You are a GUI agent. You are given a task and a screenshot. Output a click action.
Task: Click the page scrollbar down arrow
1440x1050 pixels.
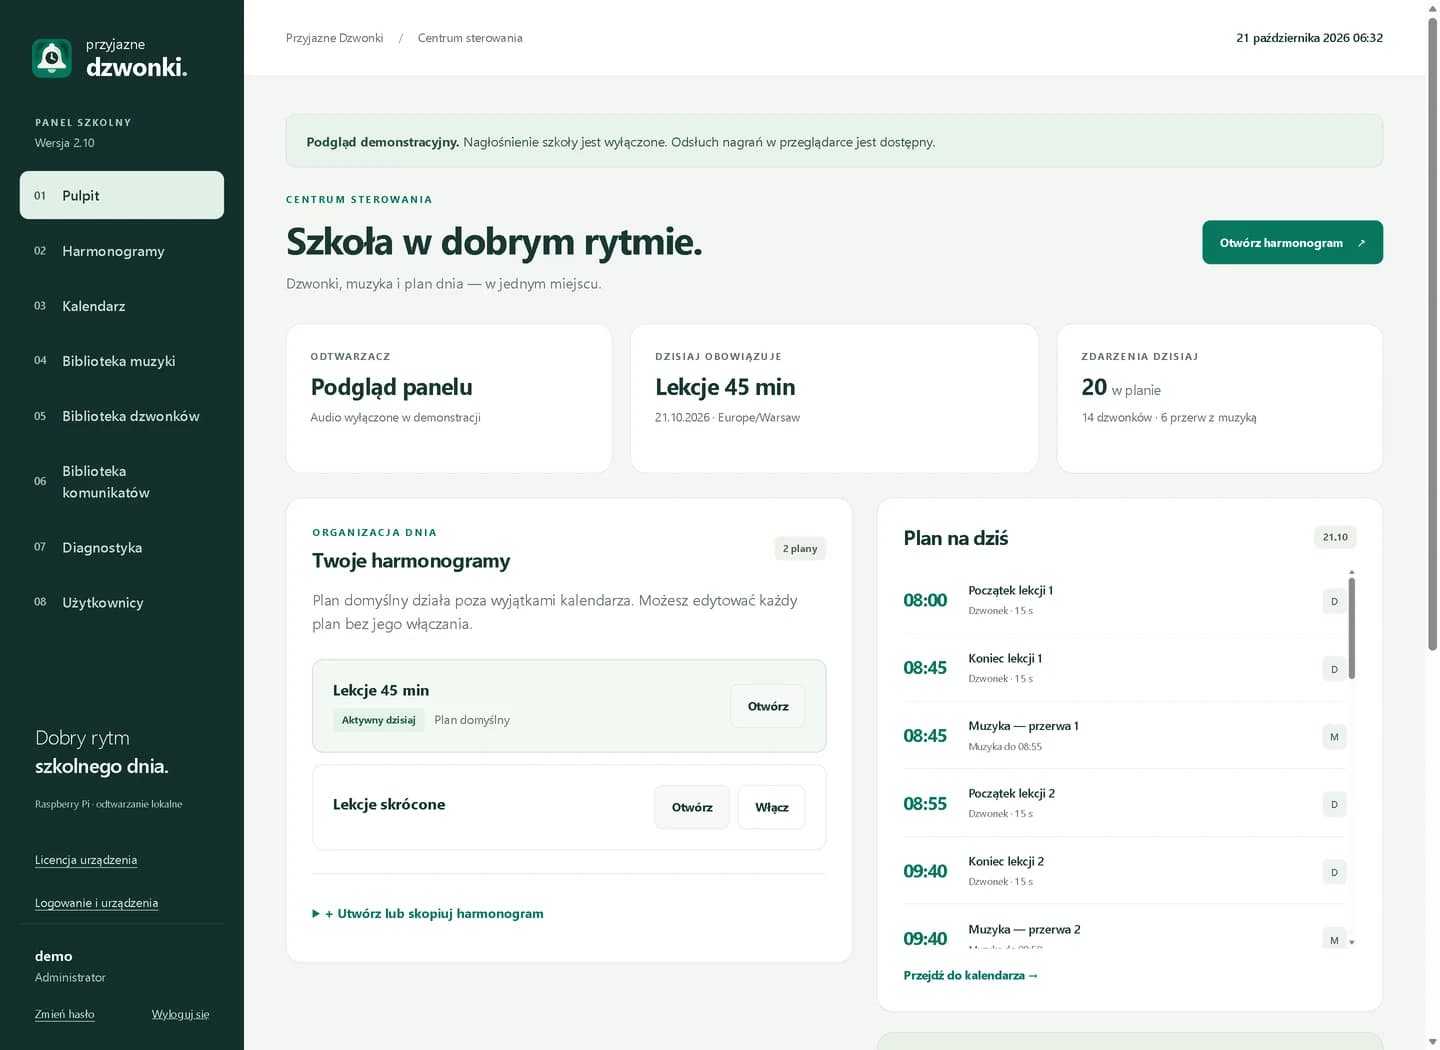pos(1432,1042)
